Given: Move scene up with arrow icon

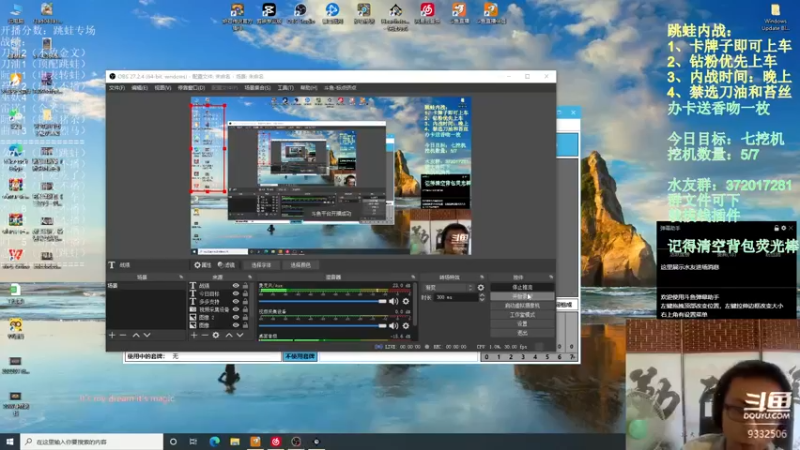Looking at the screenshot, I should (x=136, y=335).
